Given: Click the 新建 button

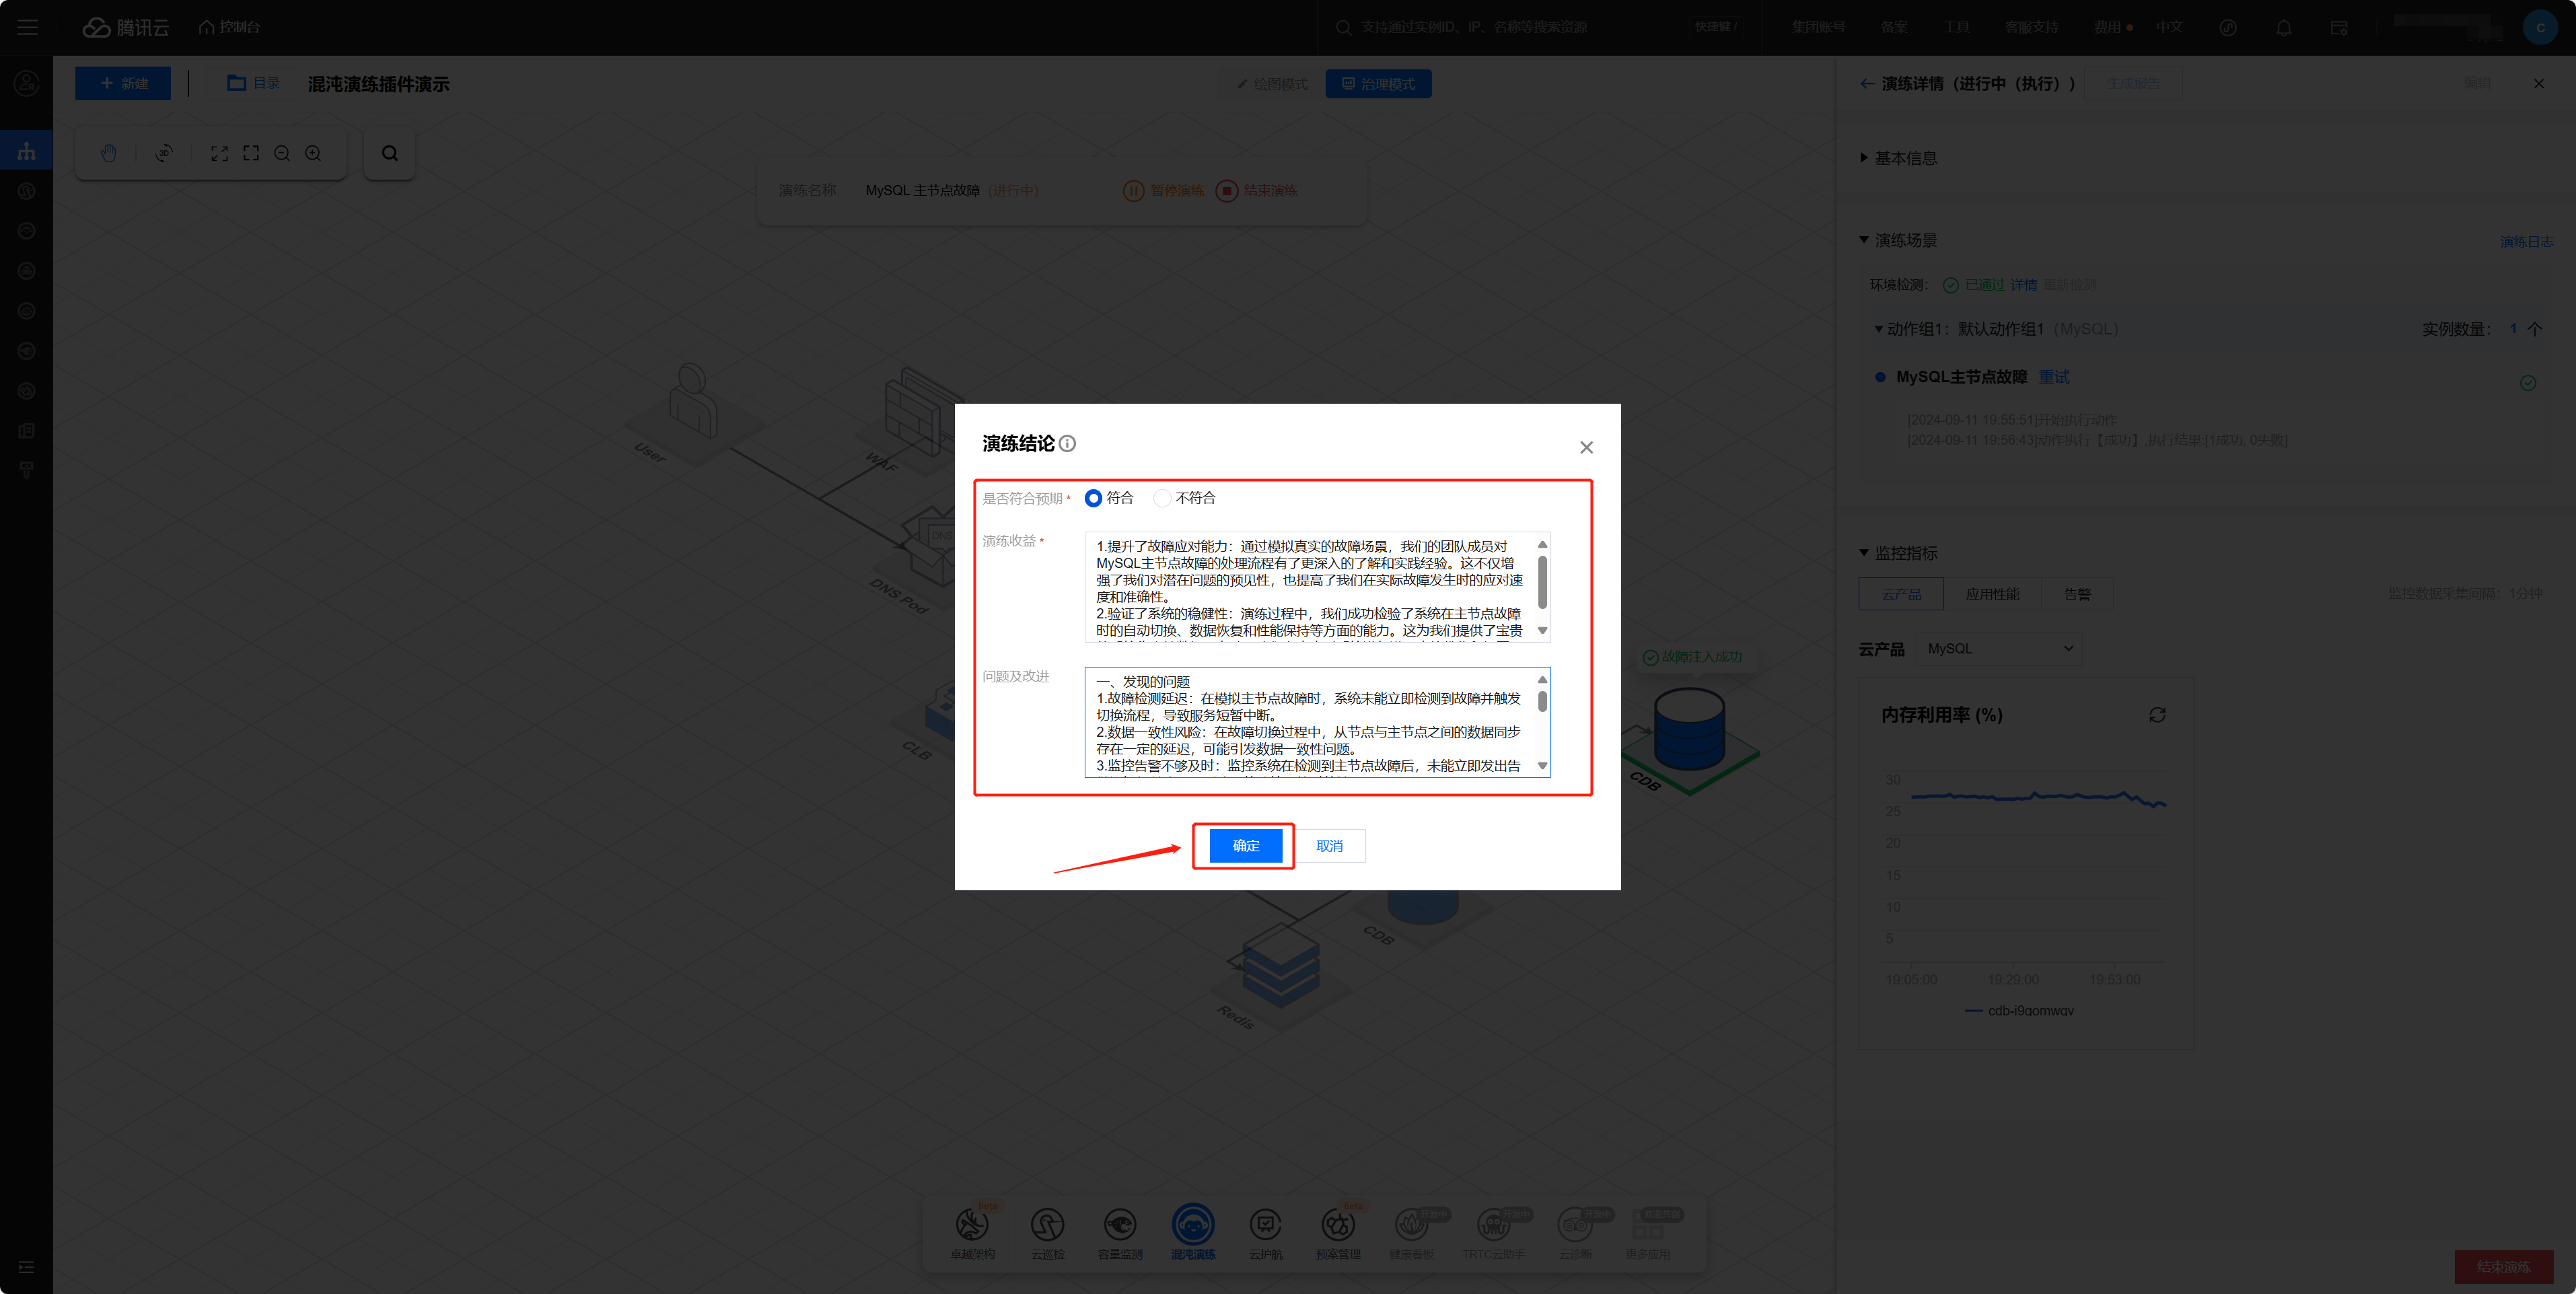Looking at the screenshot, I should [123, 84].
